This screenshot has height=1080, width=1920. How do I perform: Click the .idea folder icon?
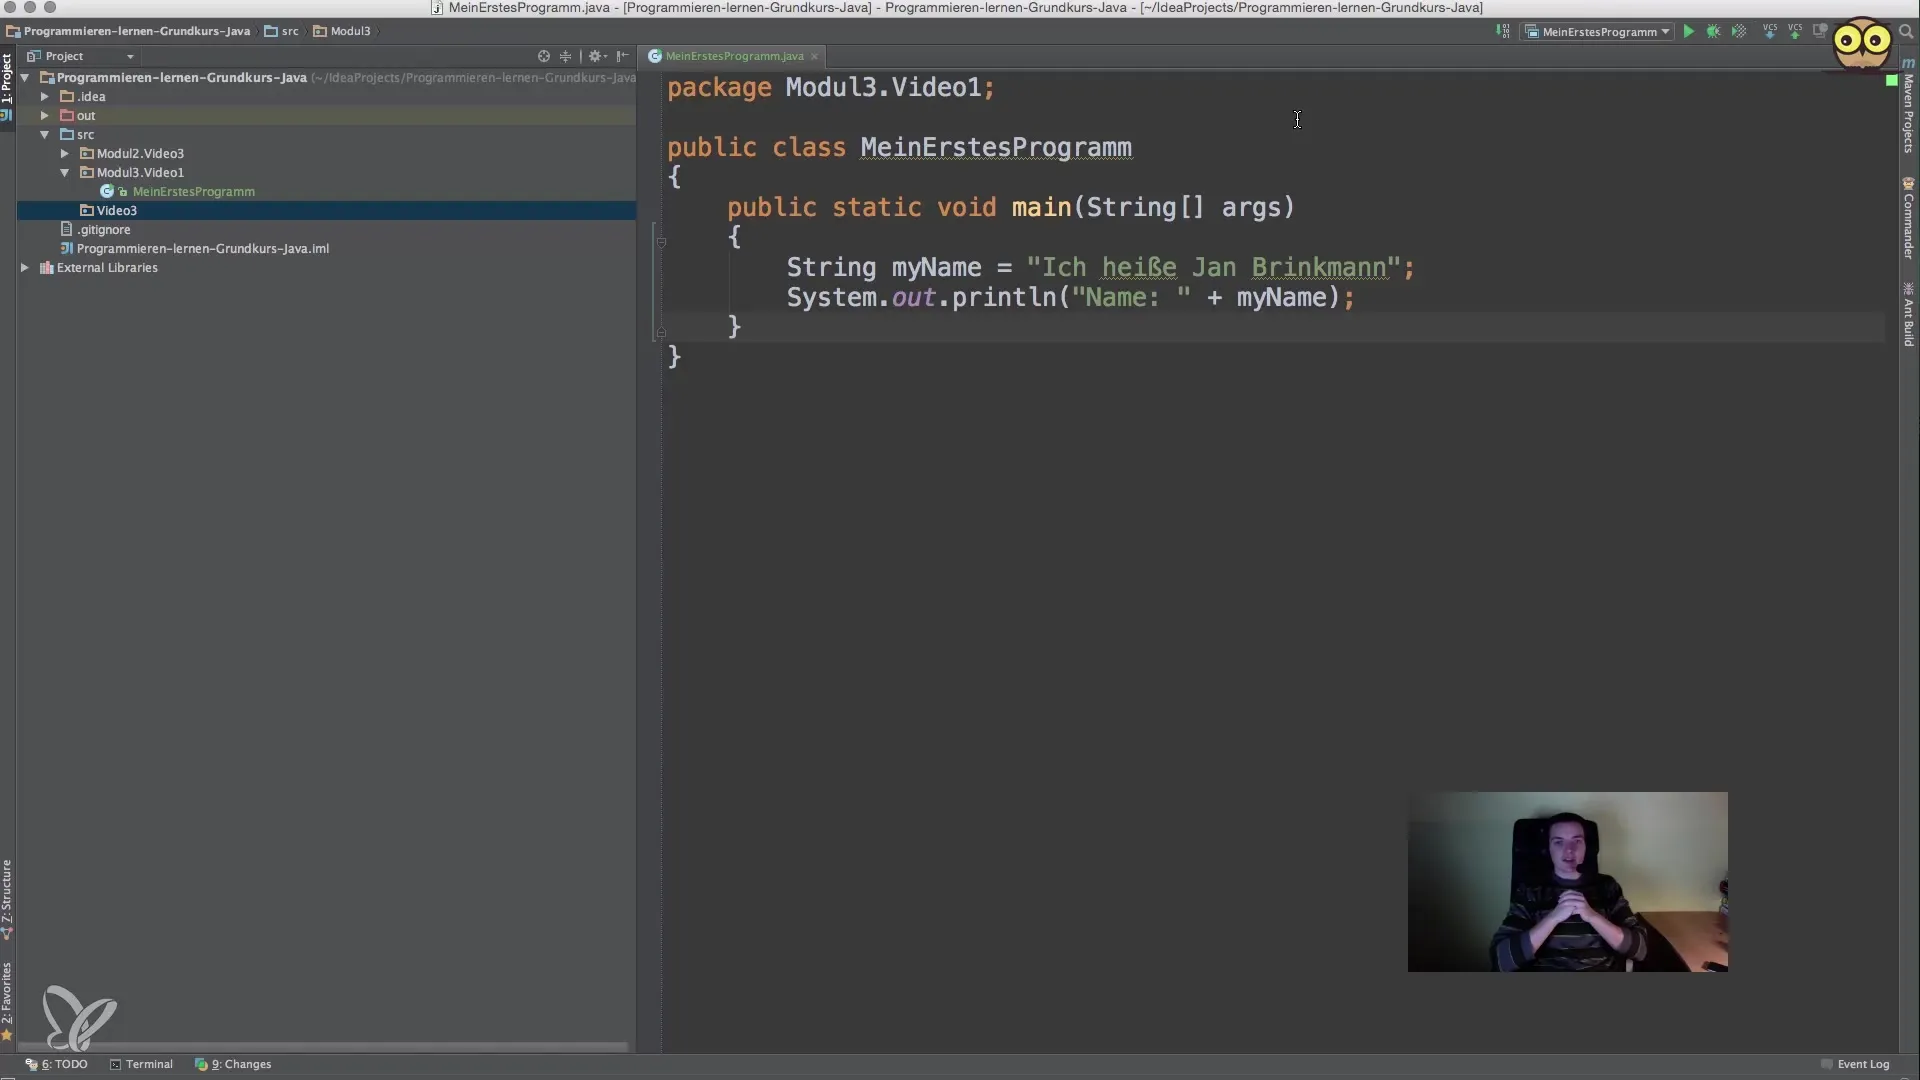click(x=67, y=97)
